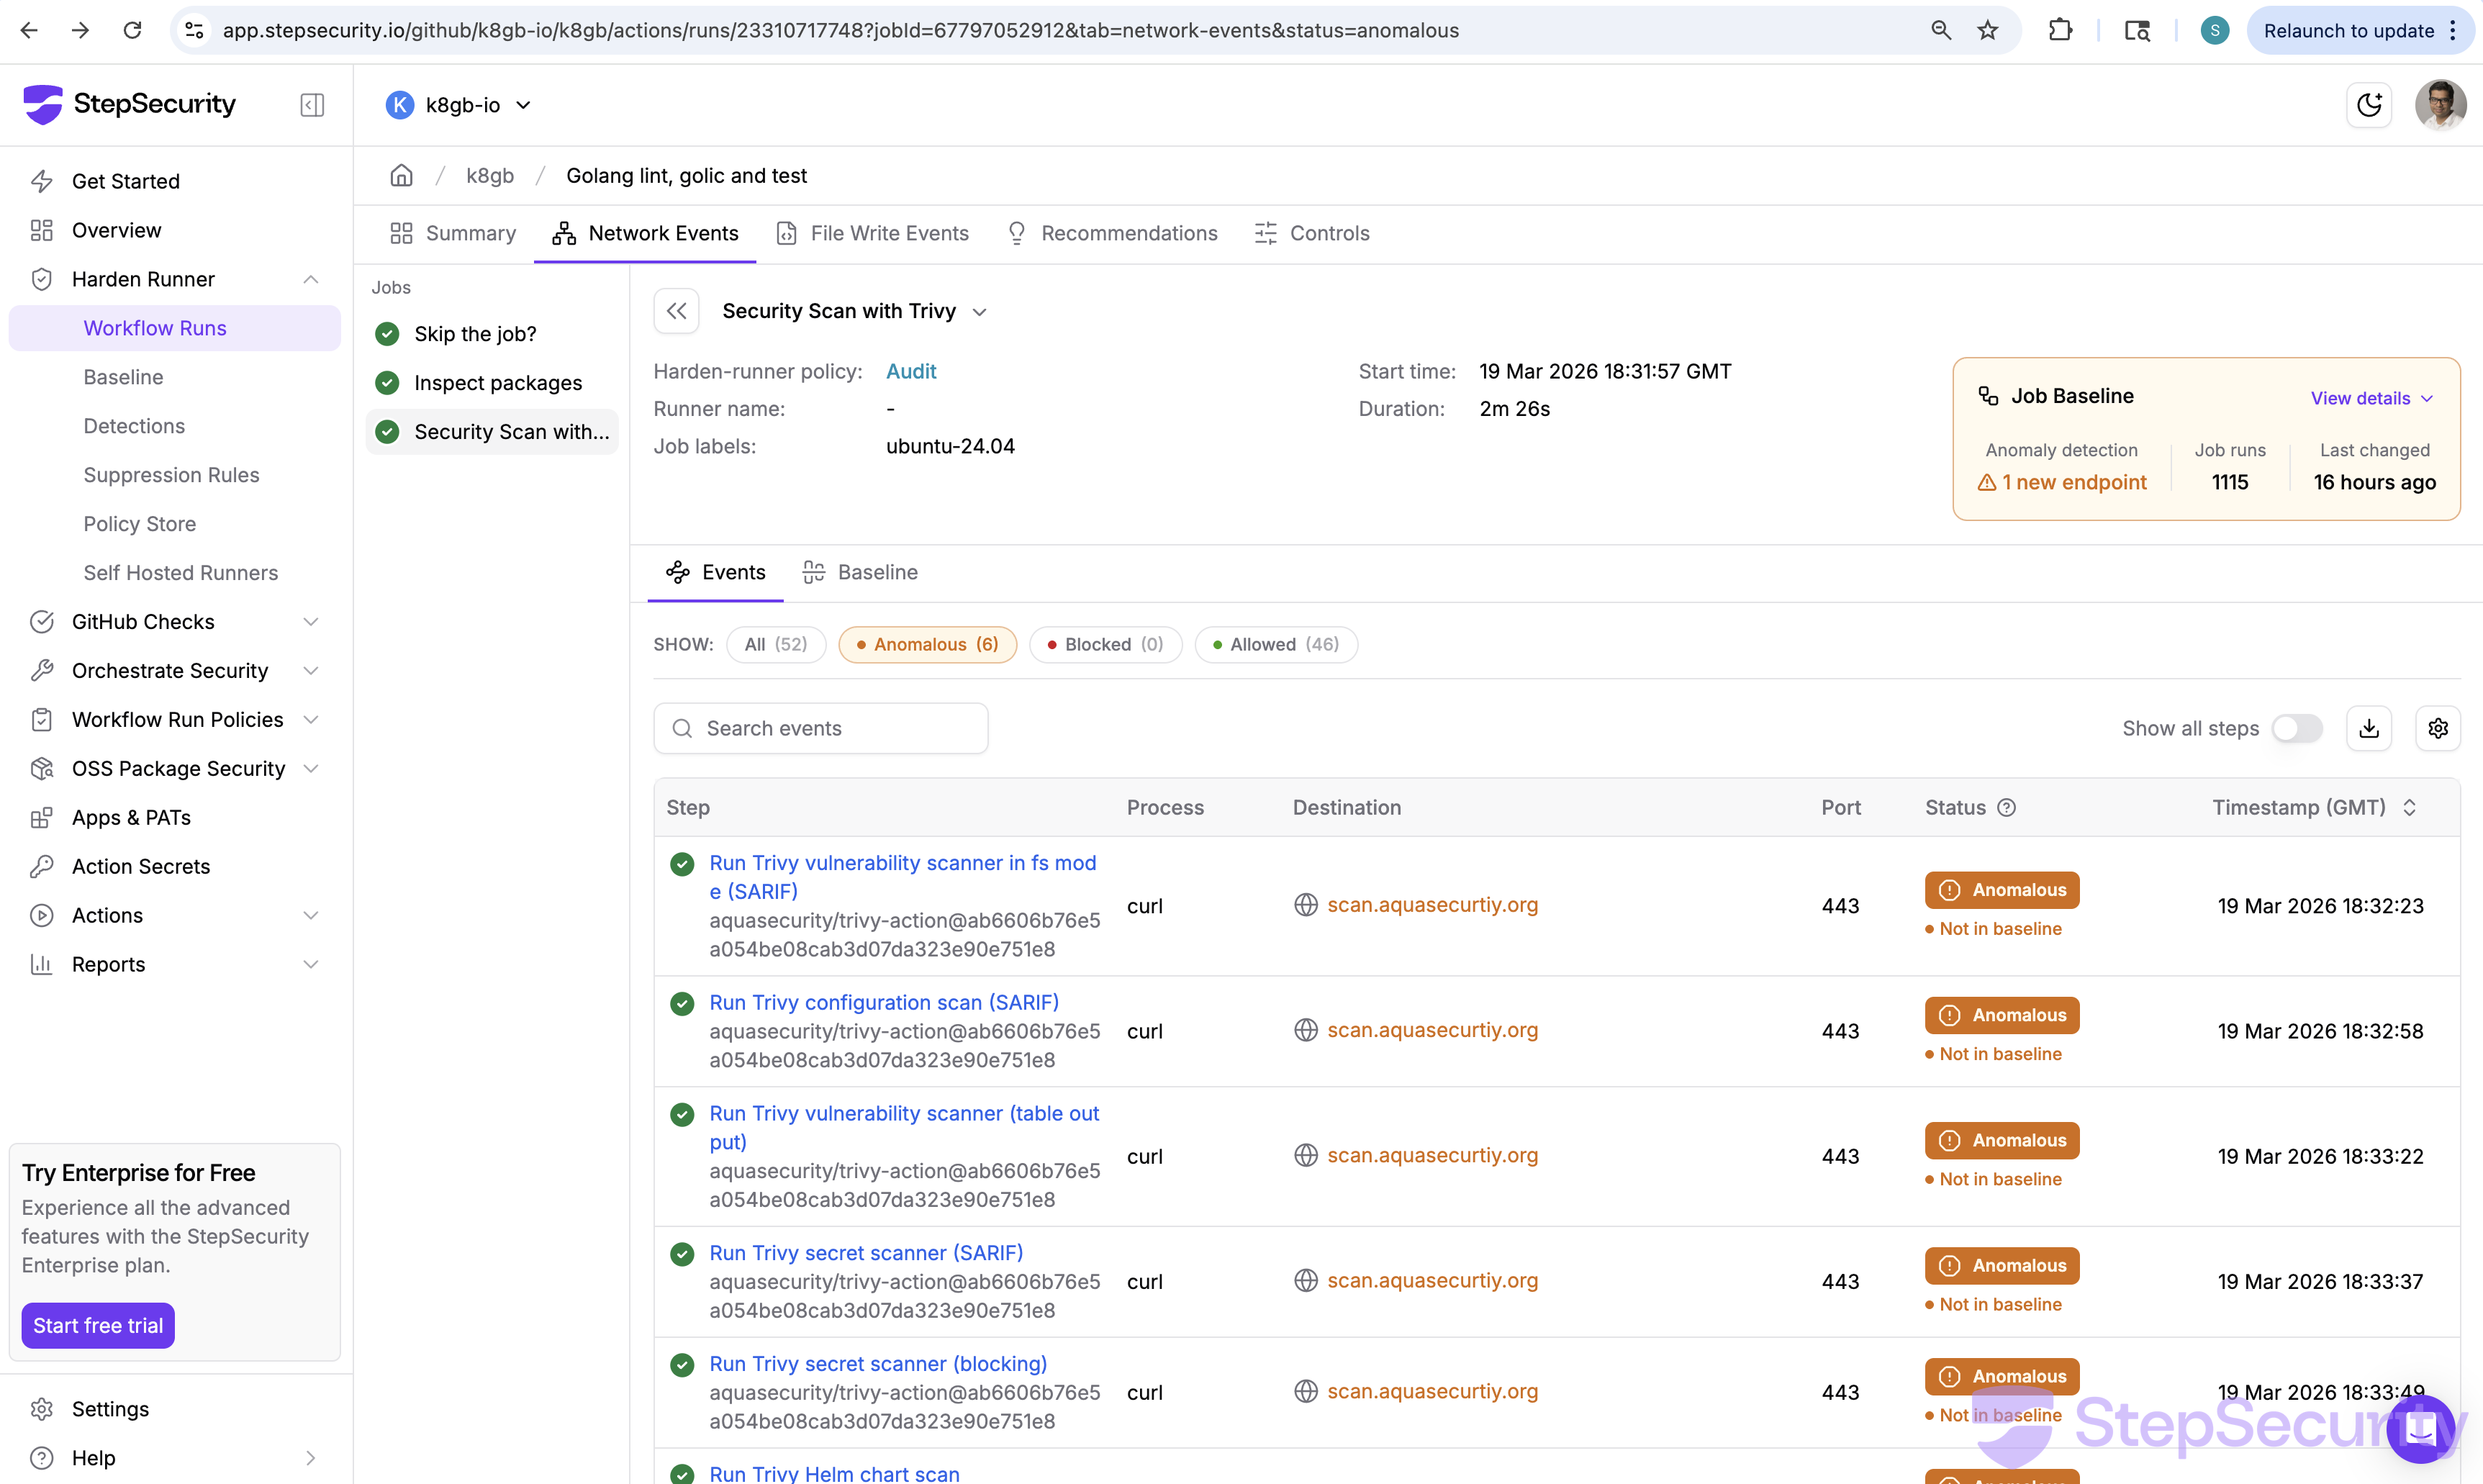Collapse jobs list double-chevron icon
The height and width of the screenshot is (1484, 2483).
676,311
